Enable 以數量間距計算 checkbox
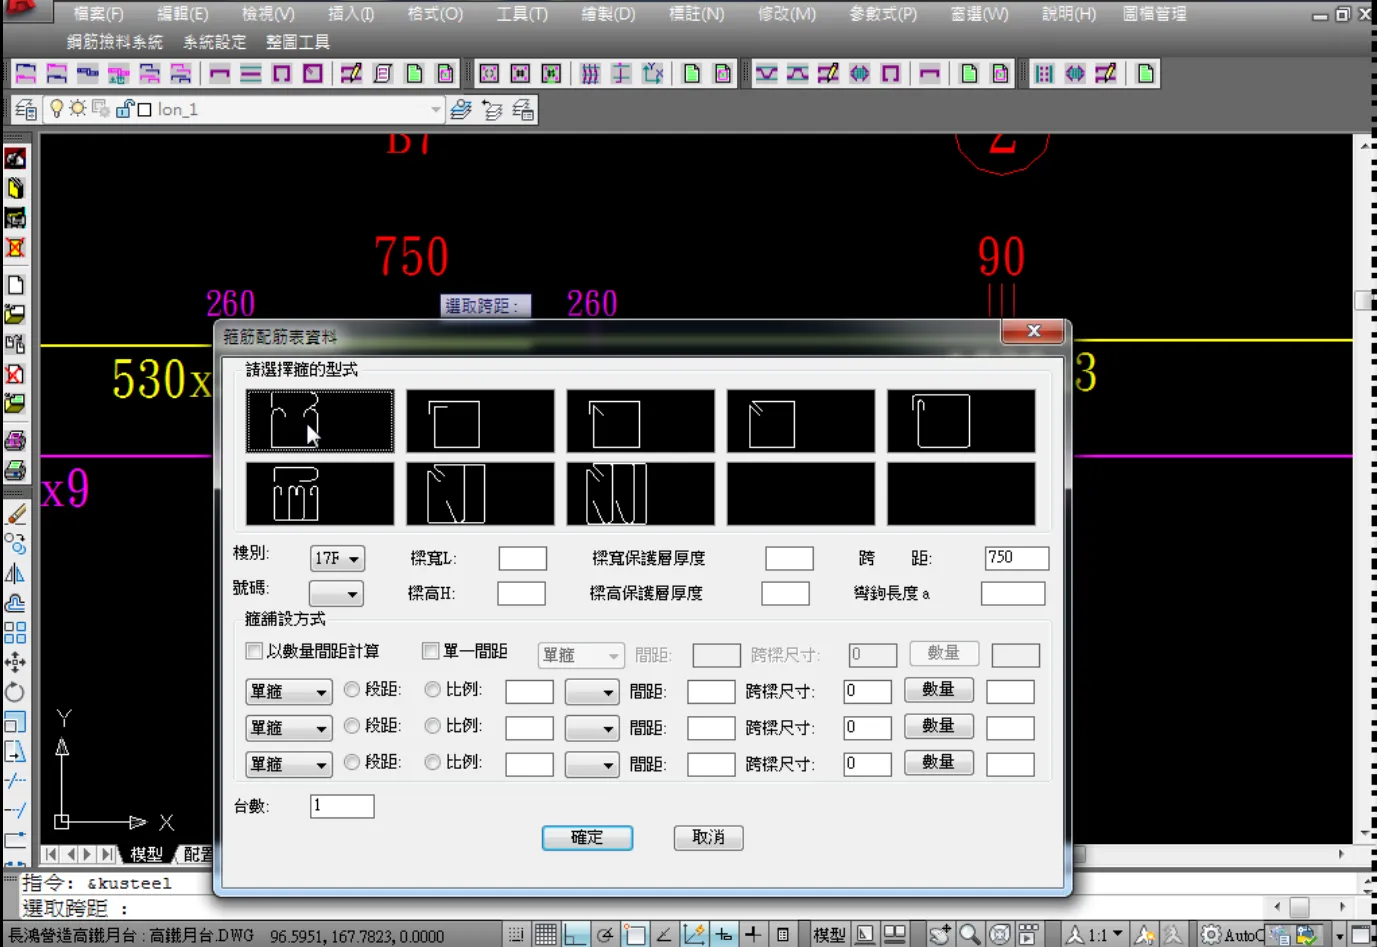Screen dimensions: 1377x947 [254, 651]
